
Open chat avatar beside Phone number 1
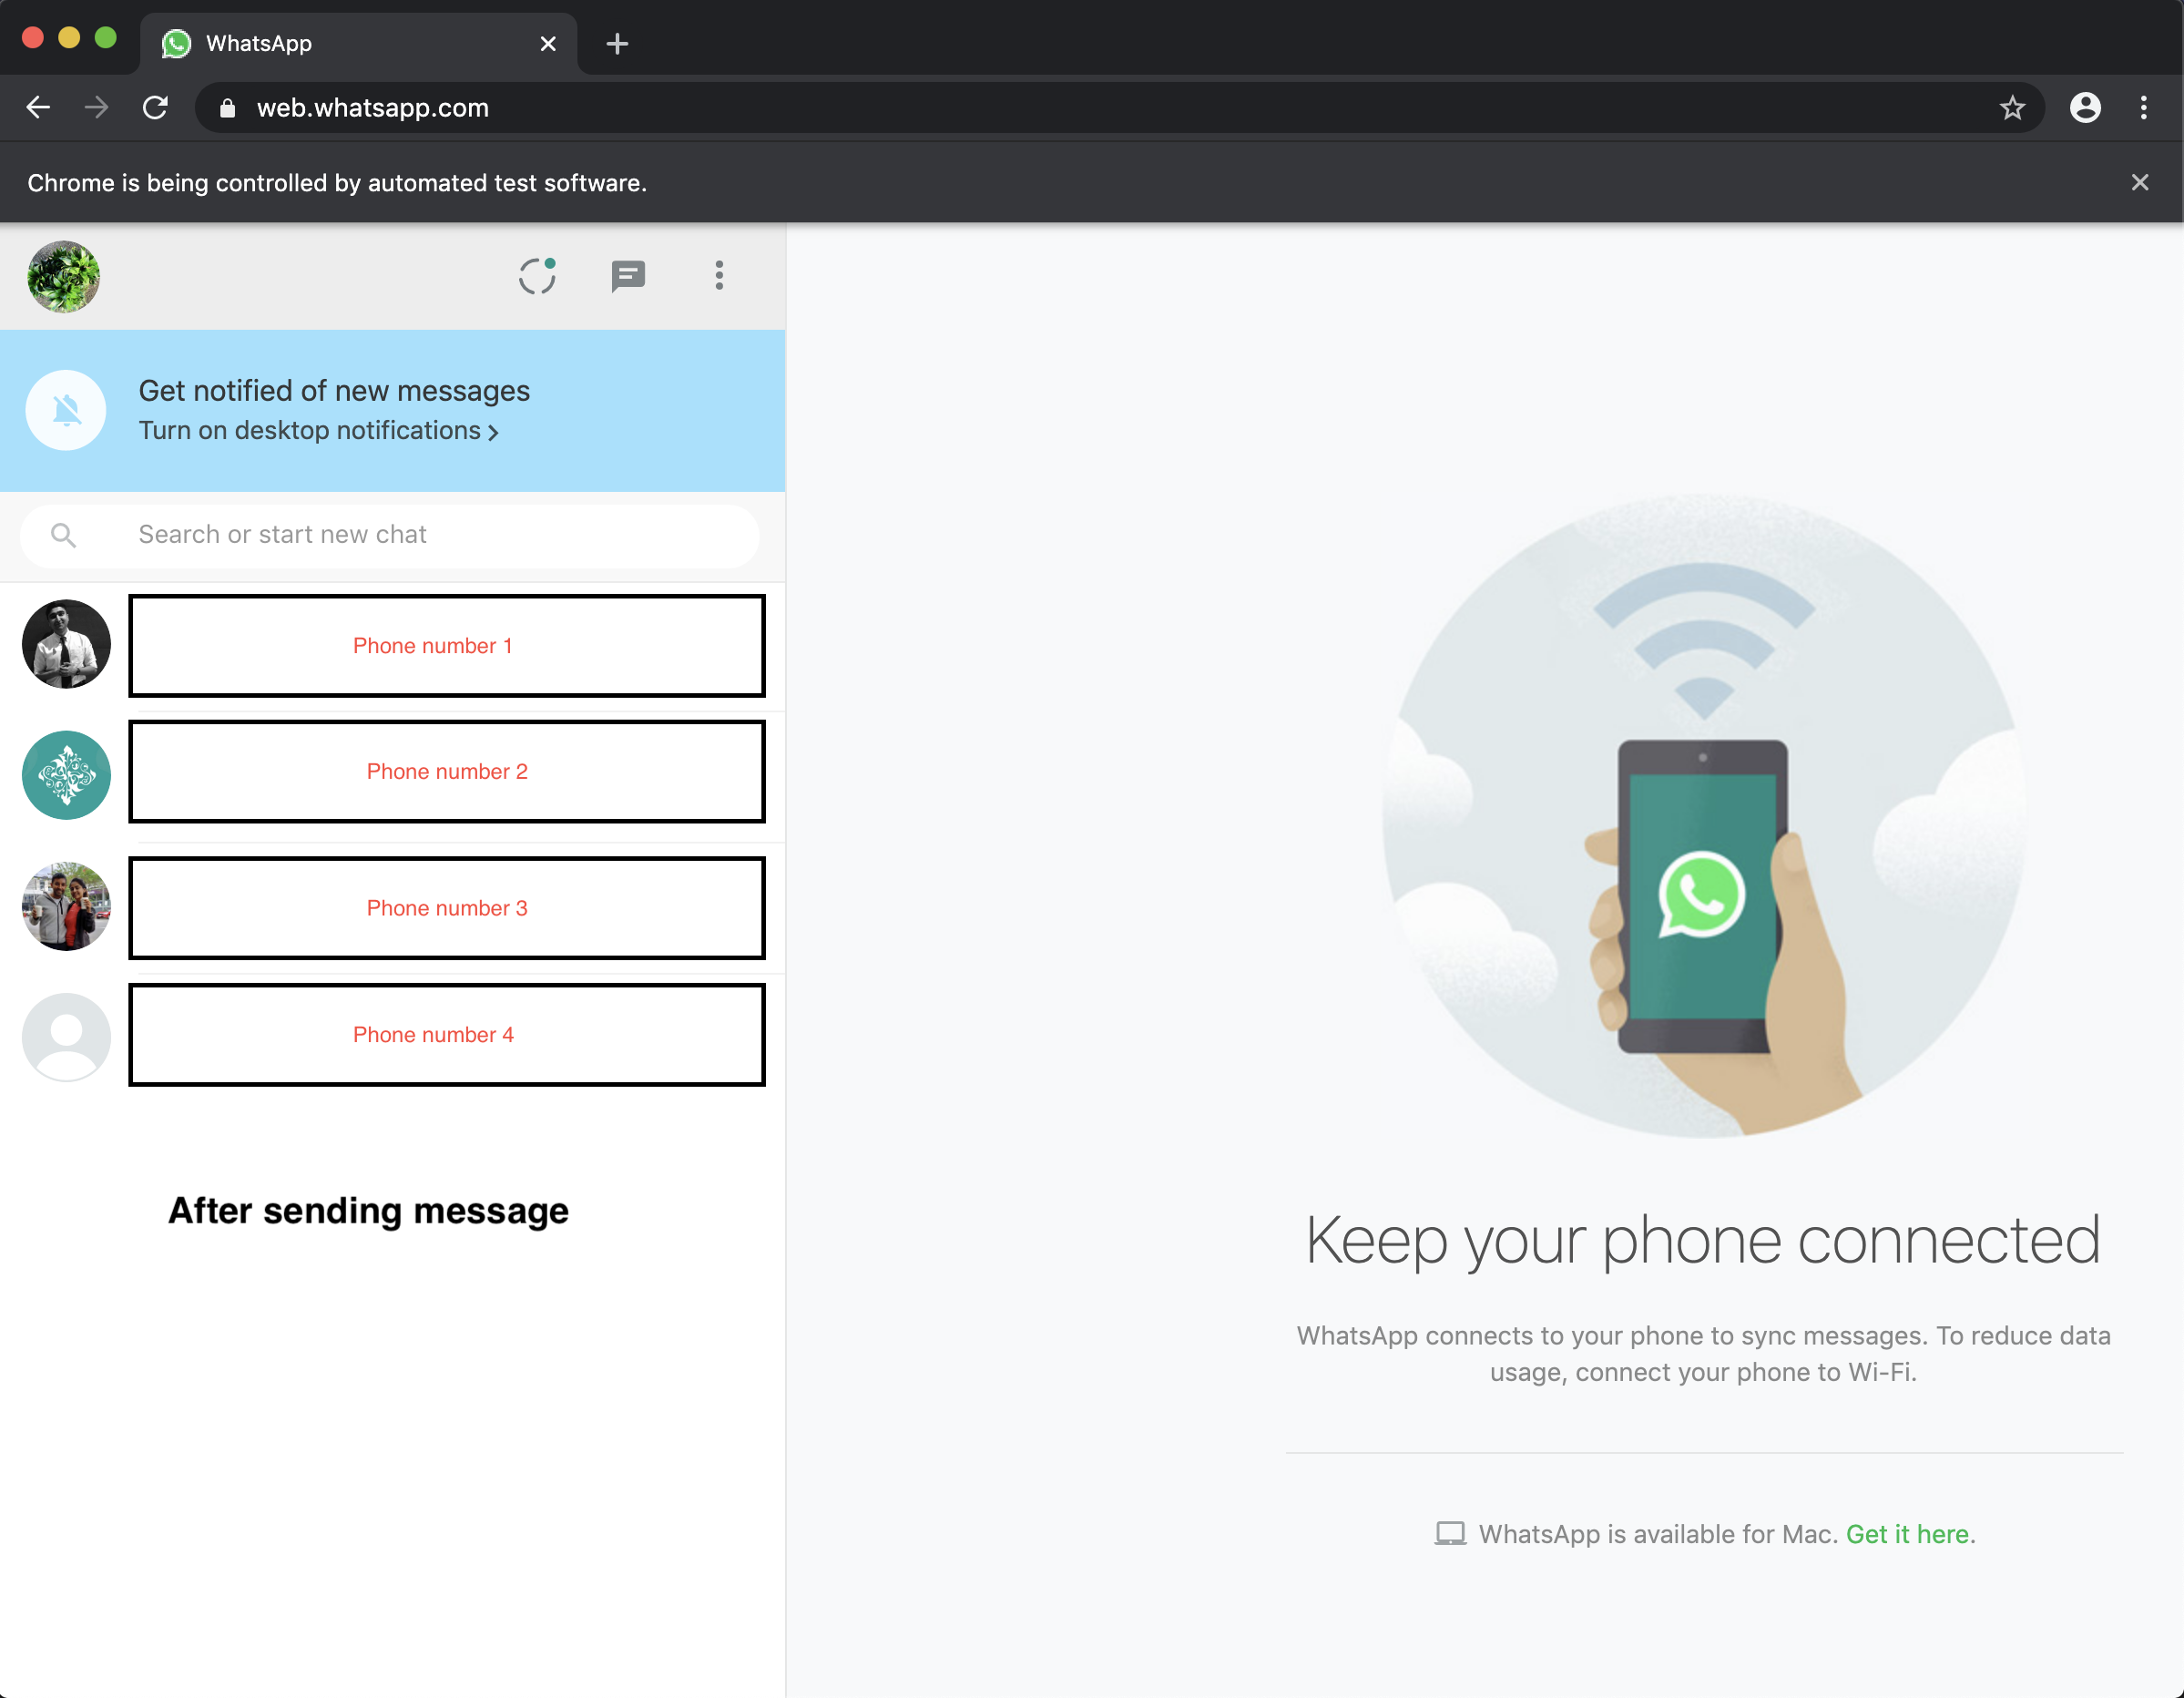coord(67,645)
